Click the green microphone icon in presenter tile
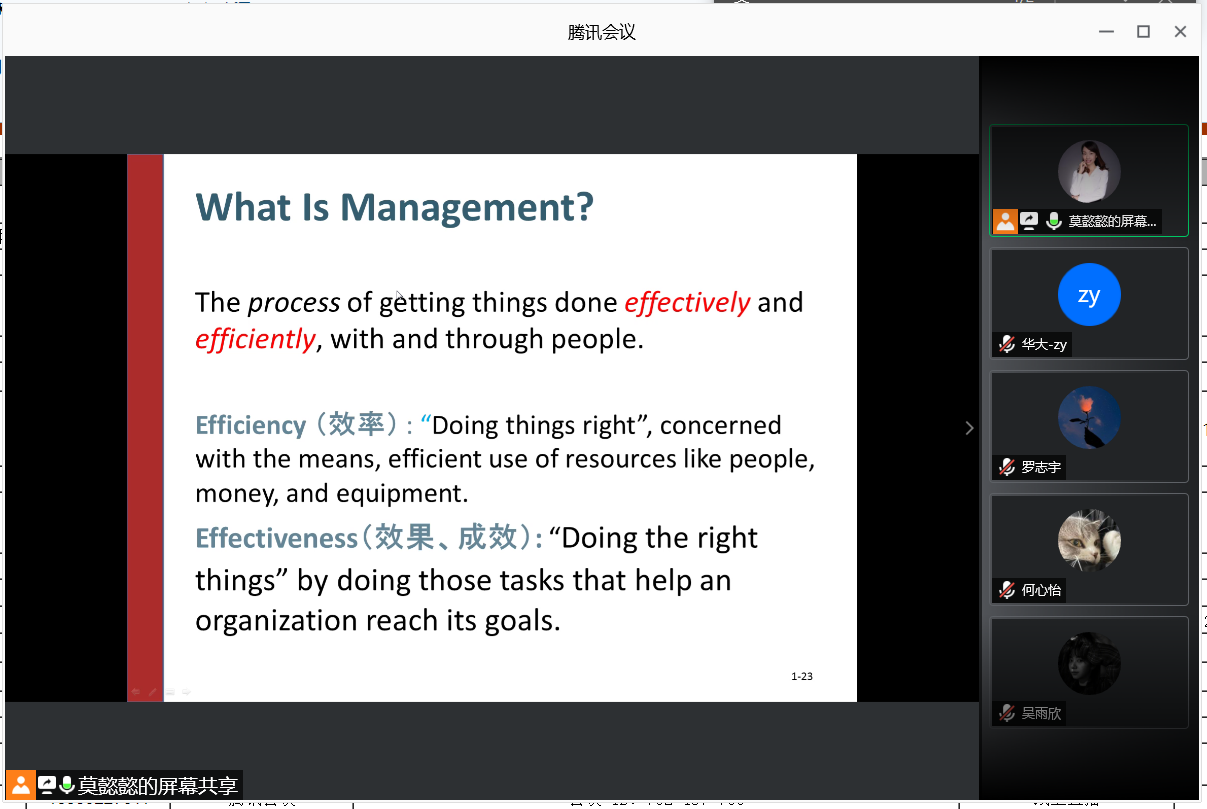The height and width of the screenshot is (809, 1207). point(1053,222)
